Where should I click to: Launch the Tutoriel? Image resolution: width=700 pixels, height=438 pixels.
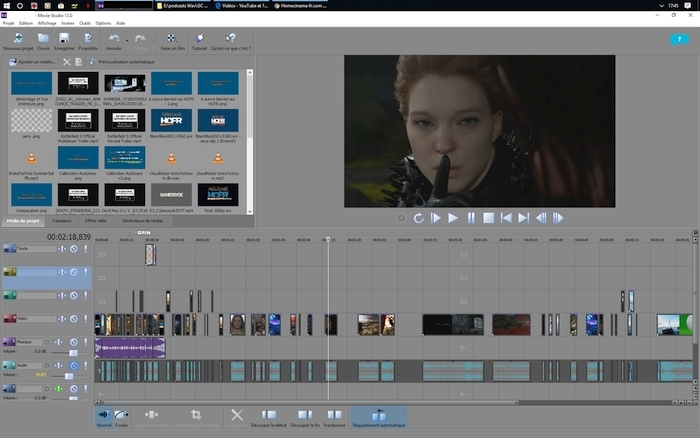199,42
